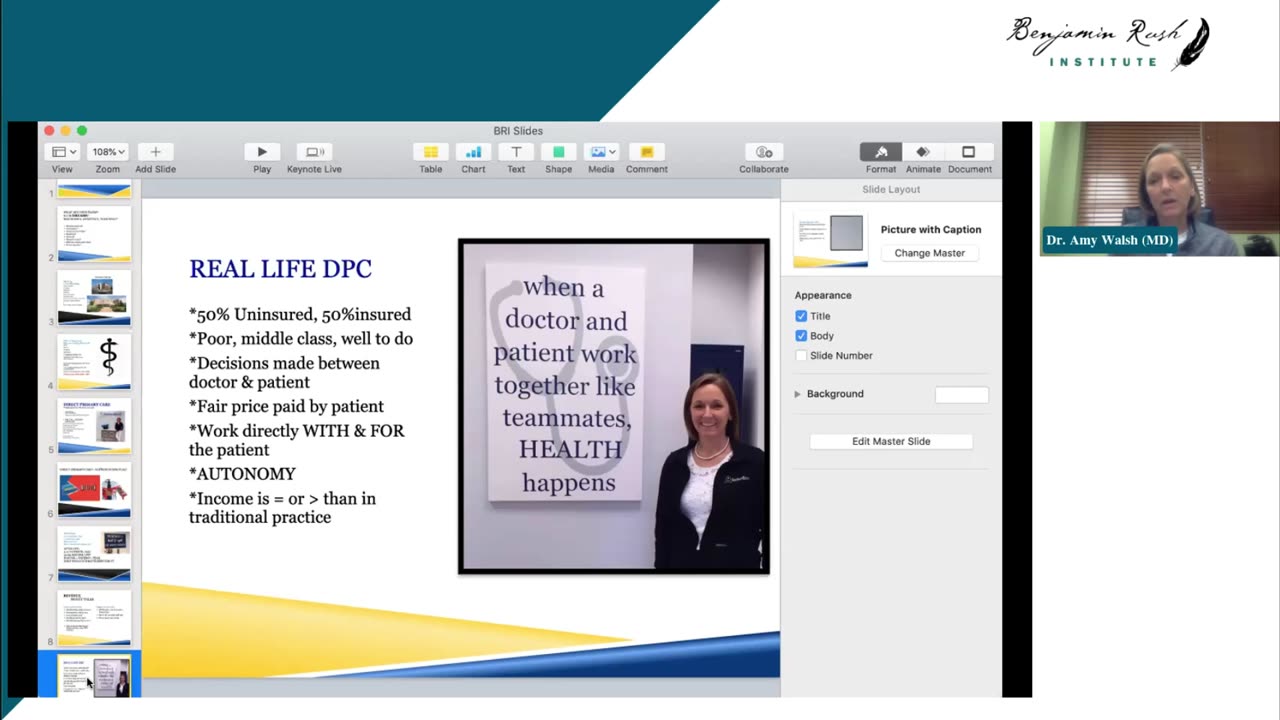Viewport: 1280px width, 720px height.
Task: Switch to the Format inspector
Action: tap(881, 152)
